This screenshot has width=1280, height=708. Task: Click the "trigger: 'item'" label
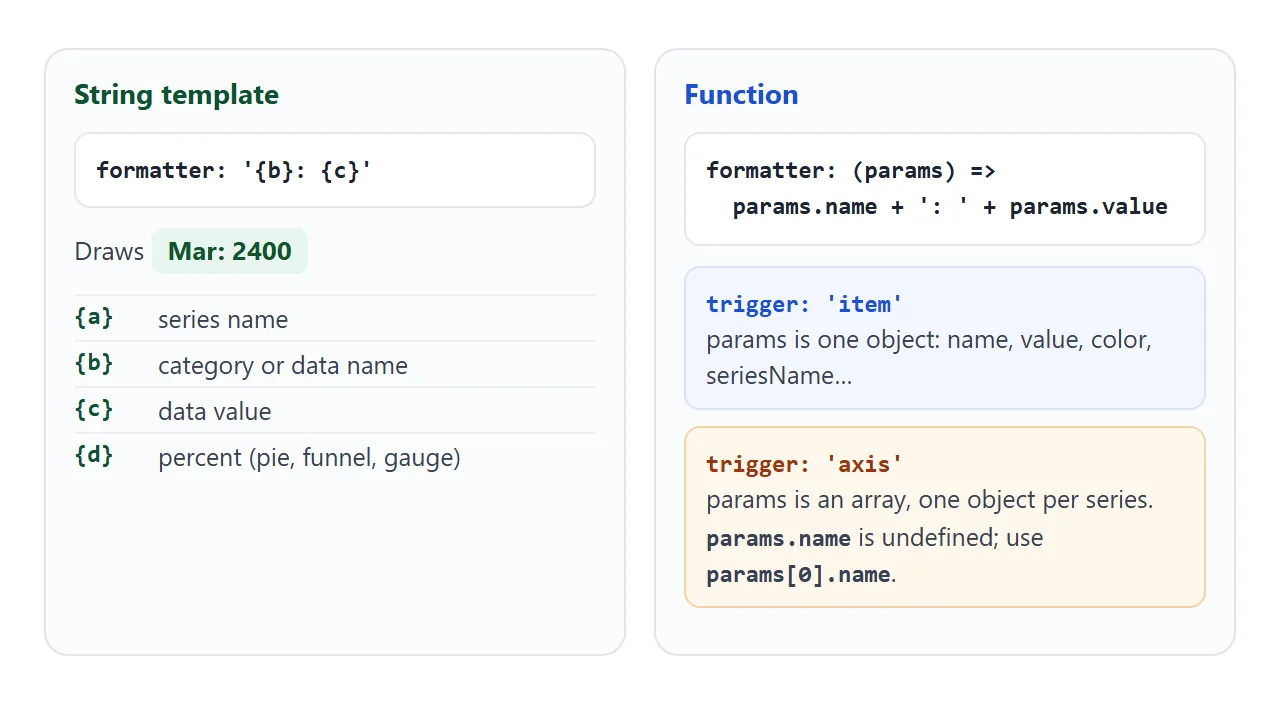pos(805,304)
